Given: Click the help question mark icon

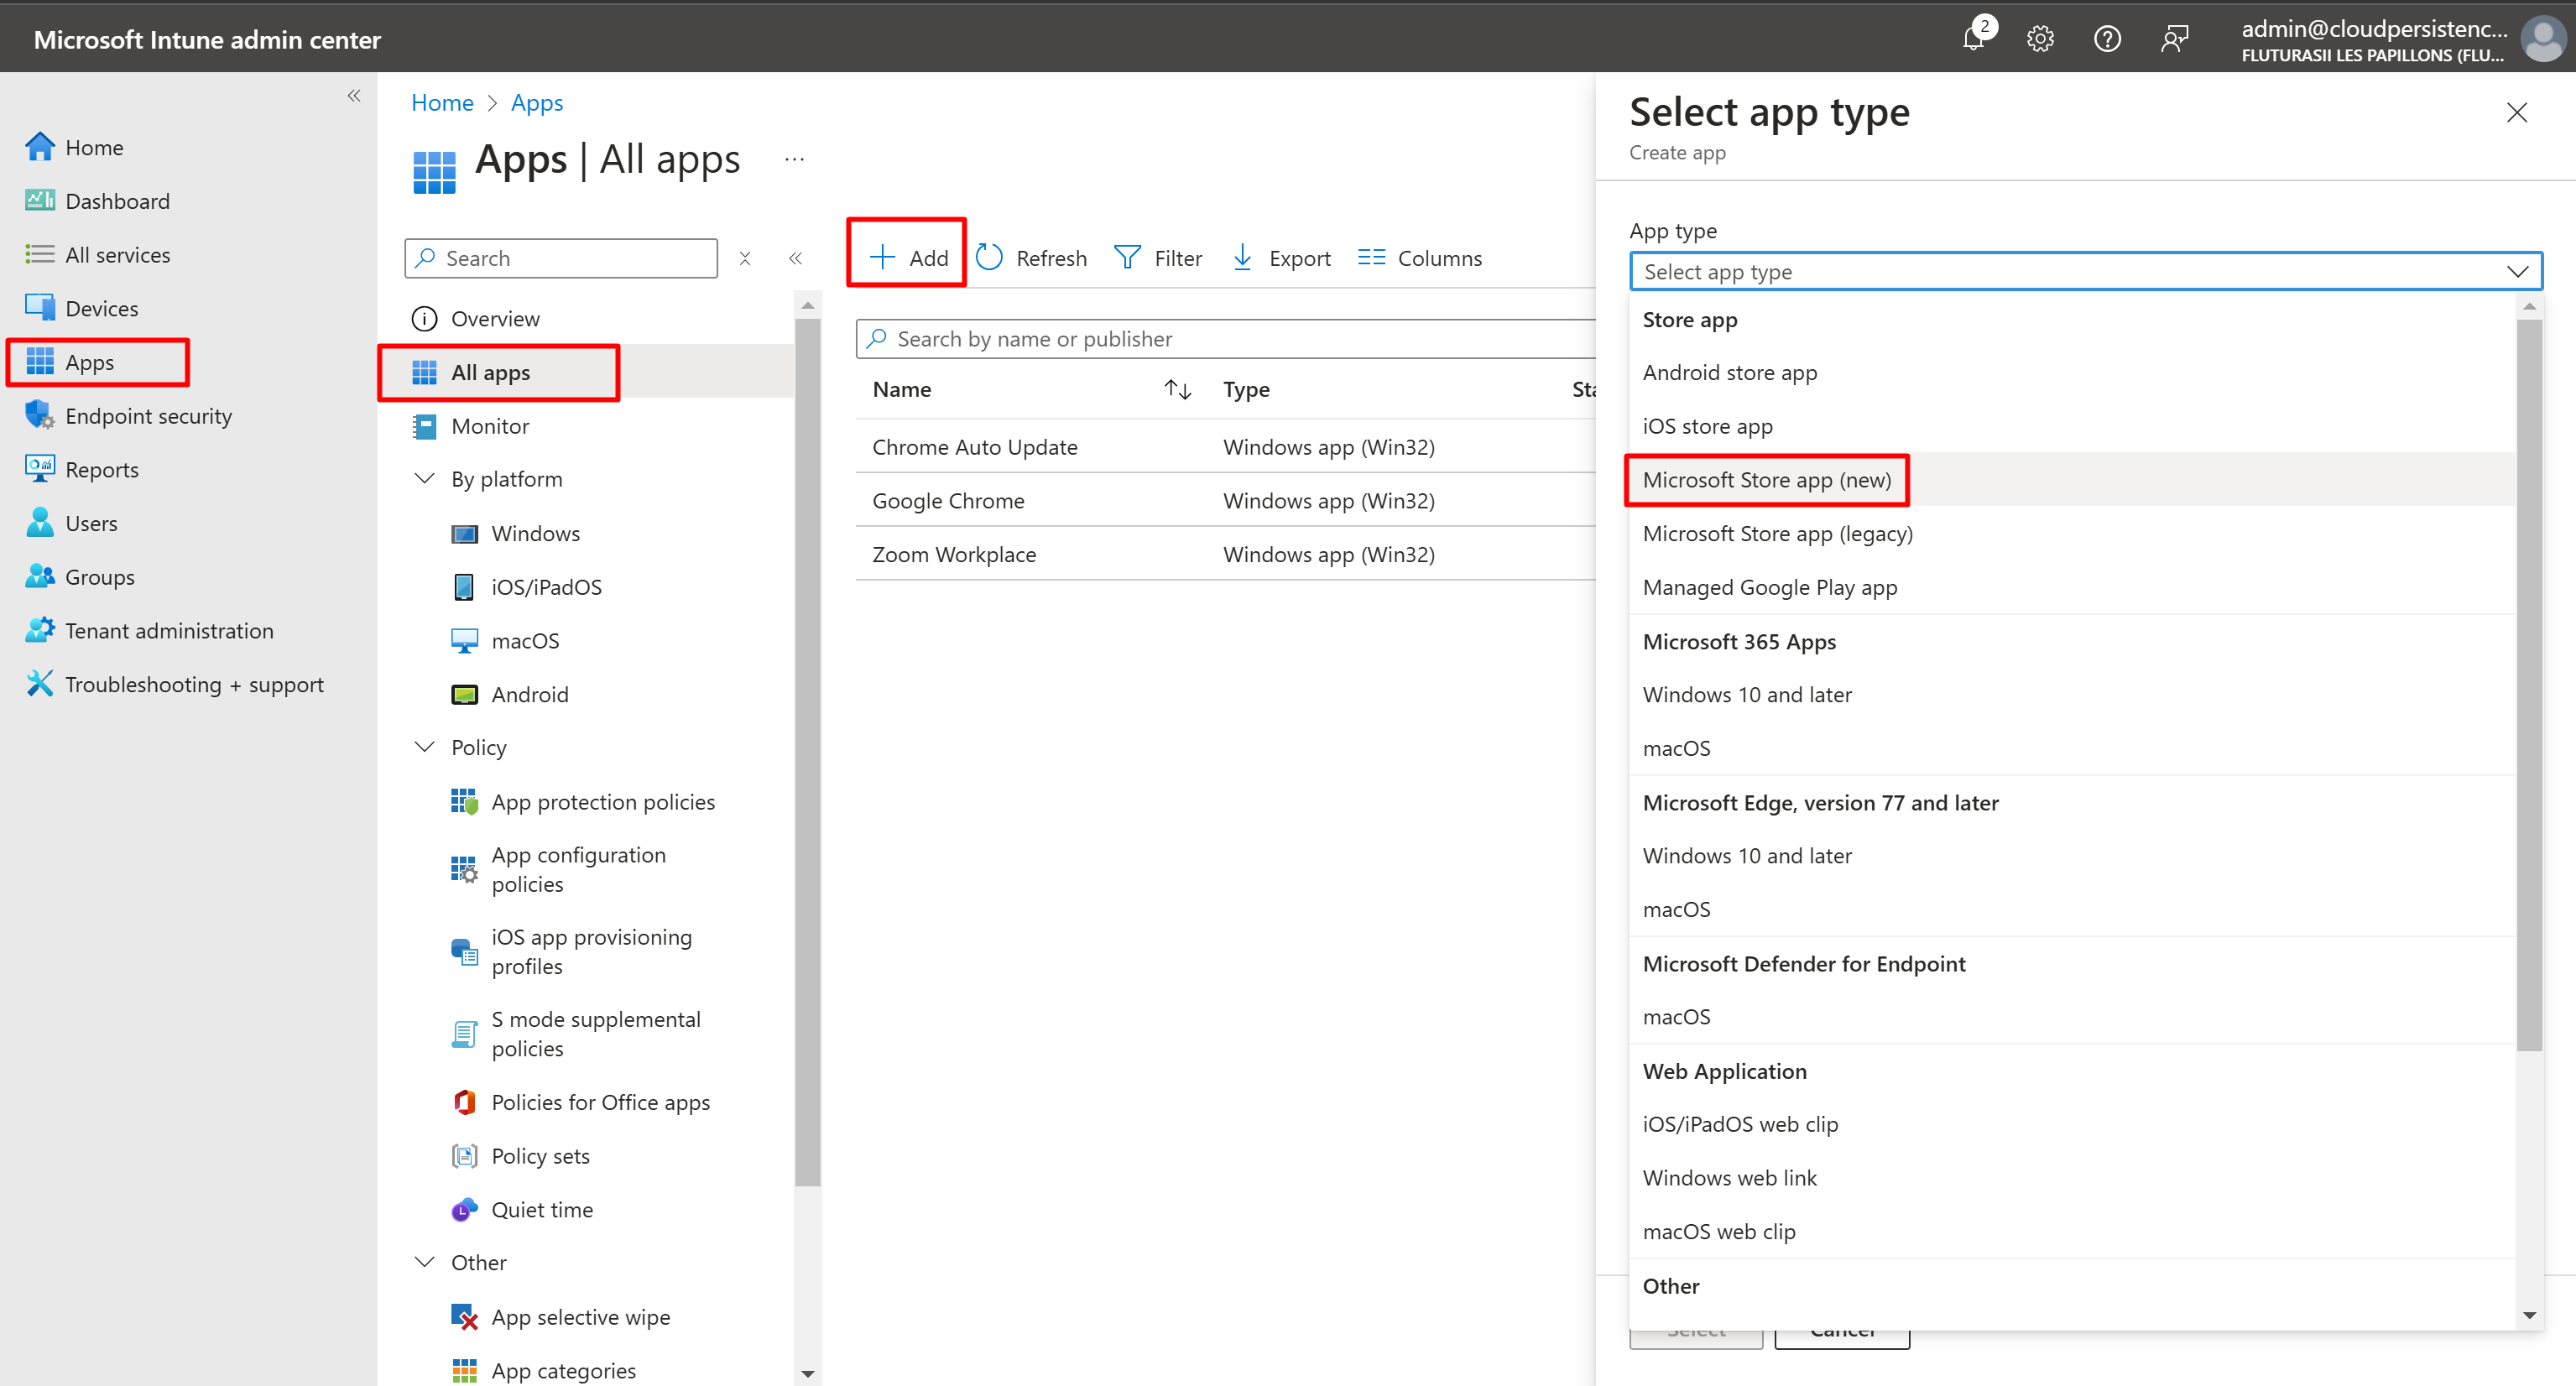Looking at the screenshot, I should click(2107, 39).
